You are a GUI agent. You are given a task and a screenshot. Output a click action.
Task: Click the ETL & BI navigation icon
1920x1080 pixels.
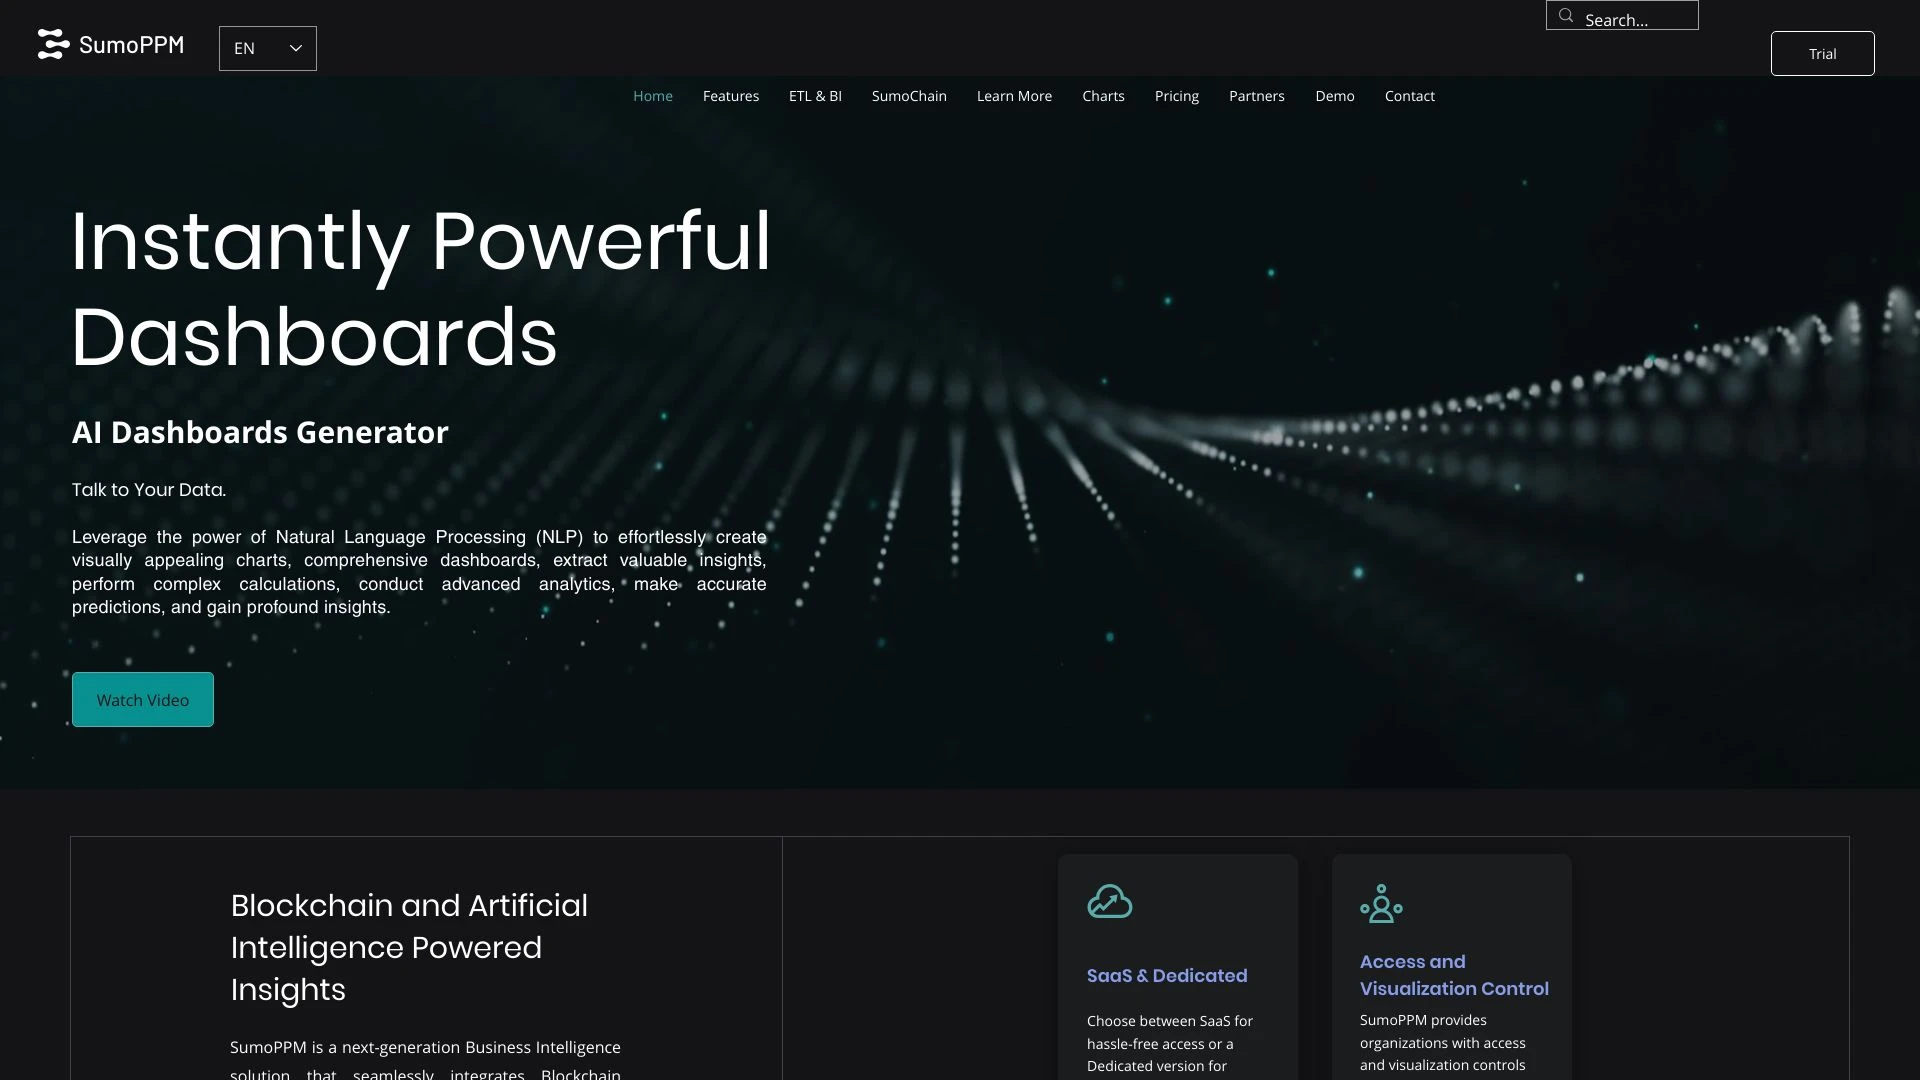[815, 95]
